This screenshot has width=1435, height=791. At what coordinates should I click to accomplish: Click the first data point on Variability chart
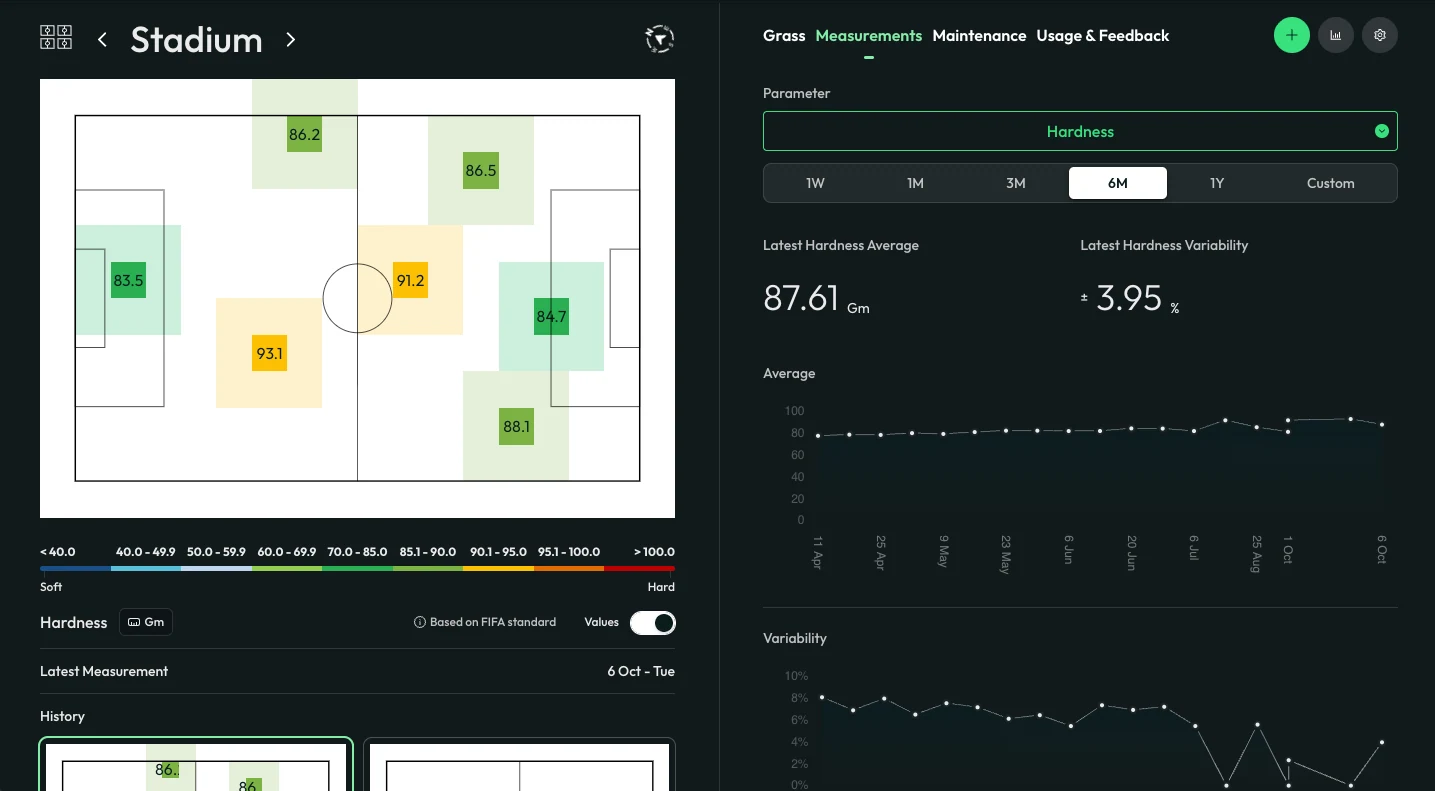[822, 697]
